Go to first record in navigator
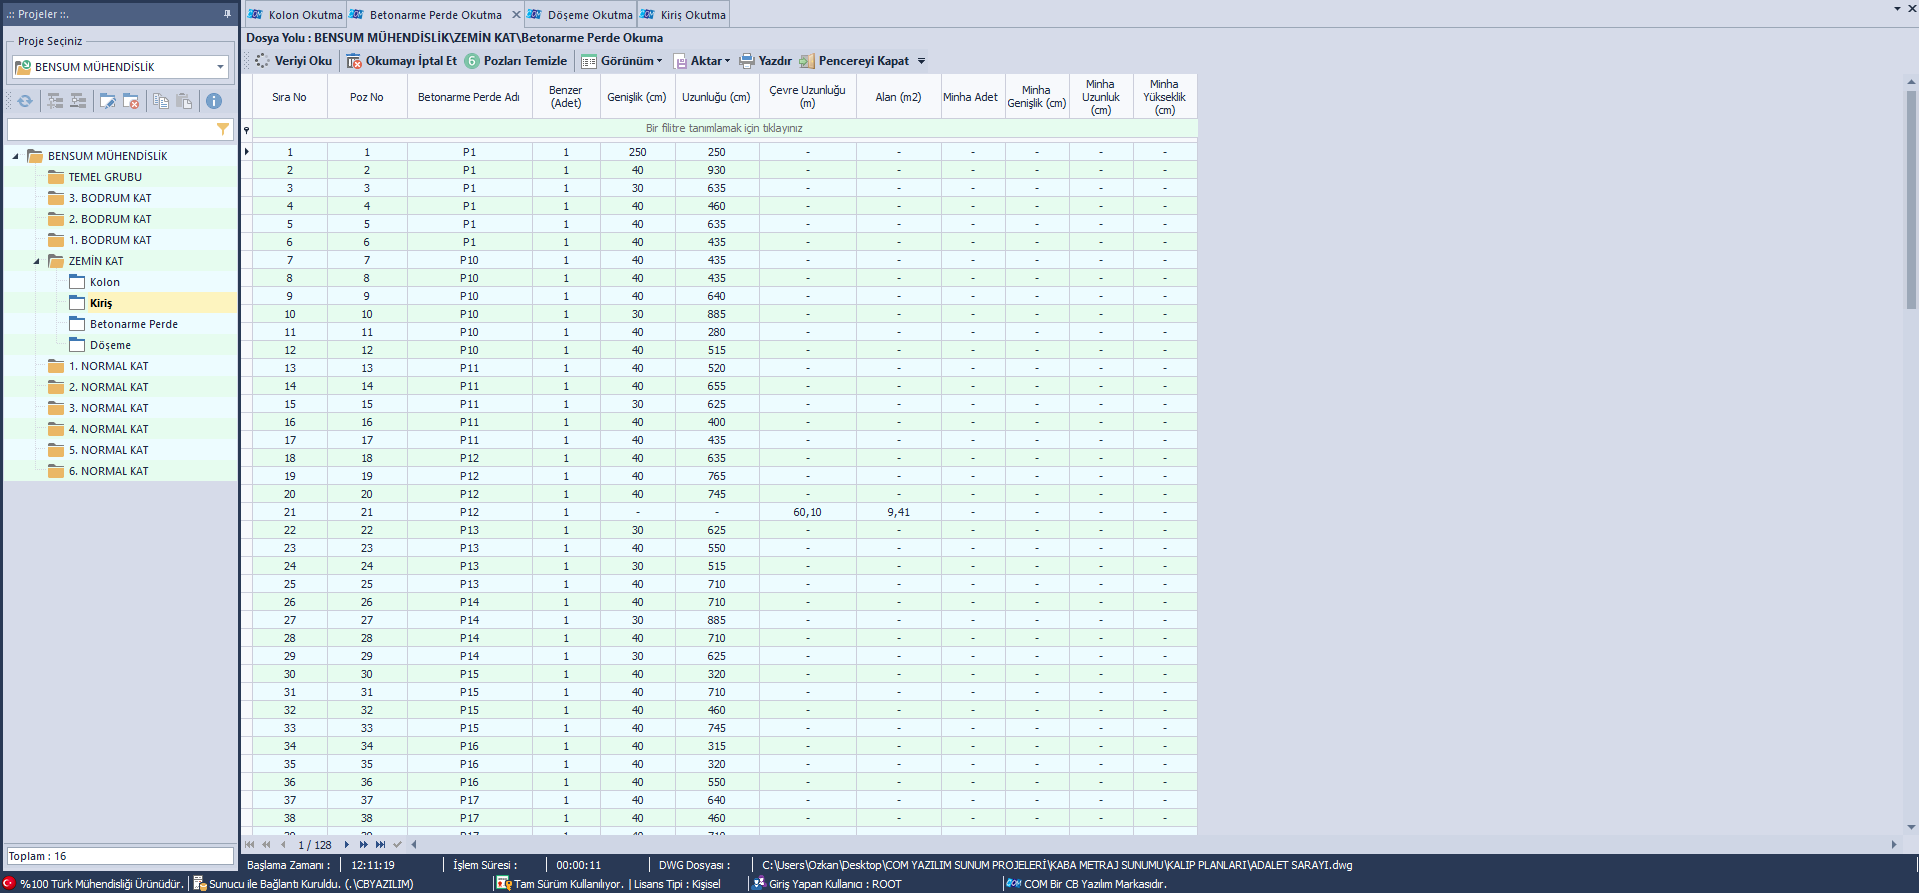The image size is (1919, 893). tap(250, 845)
